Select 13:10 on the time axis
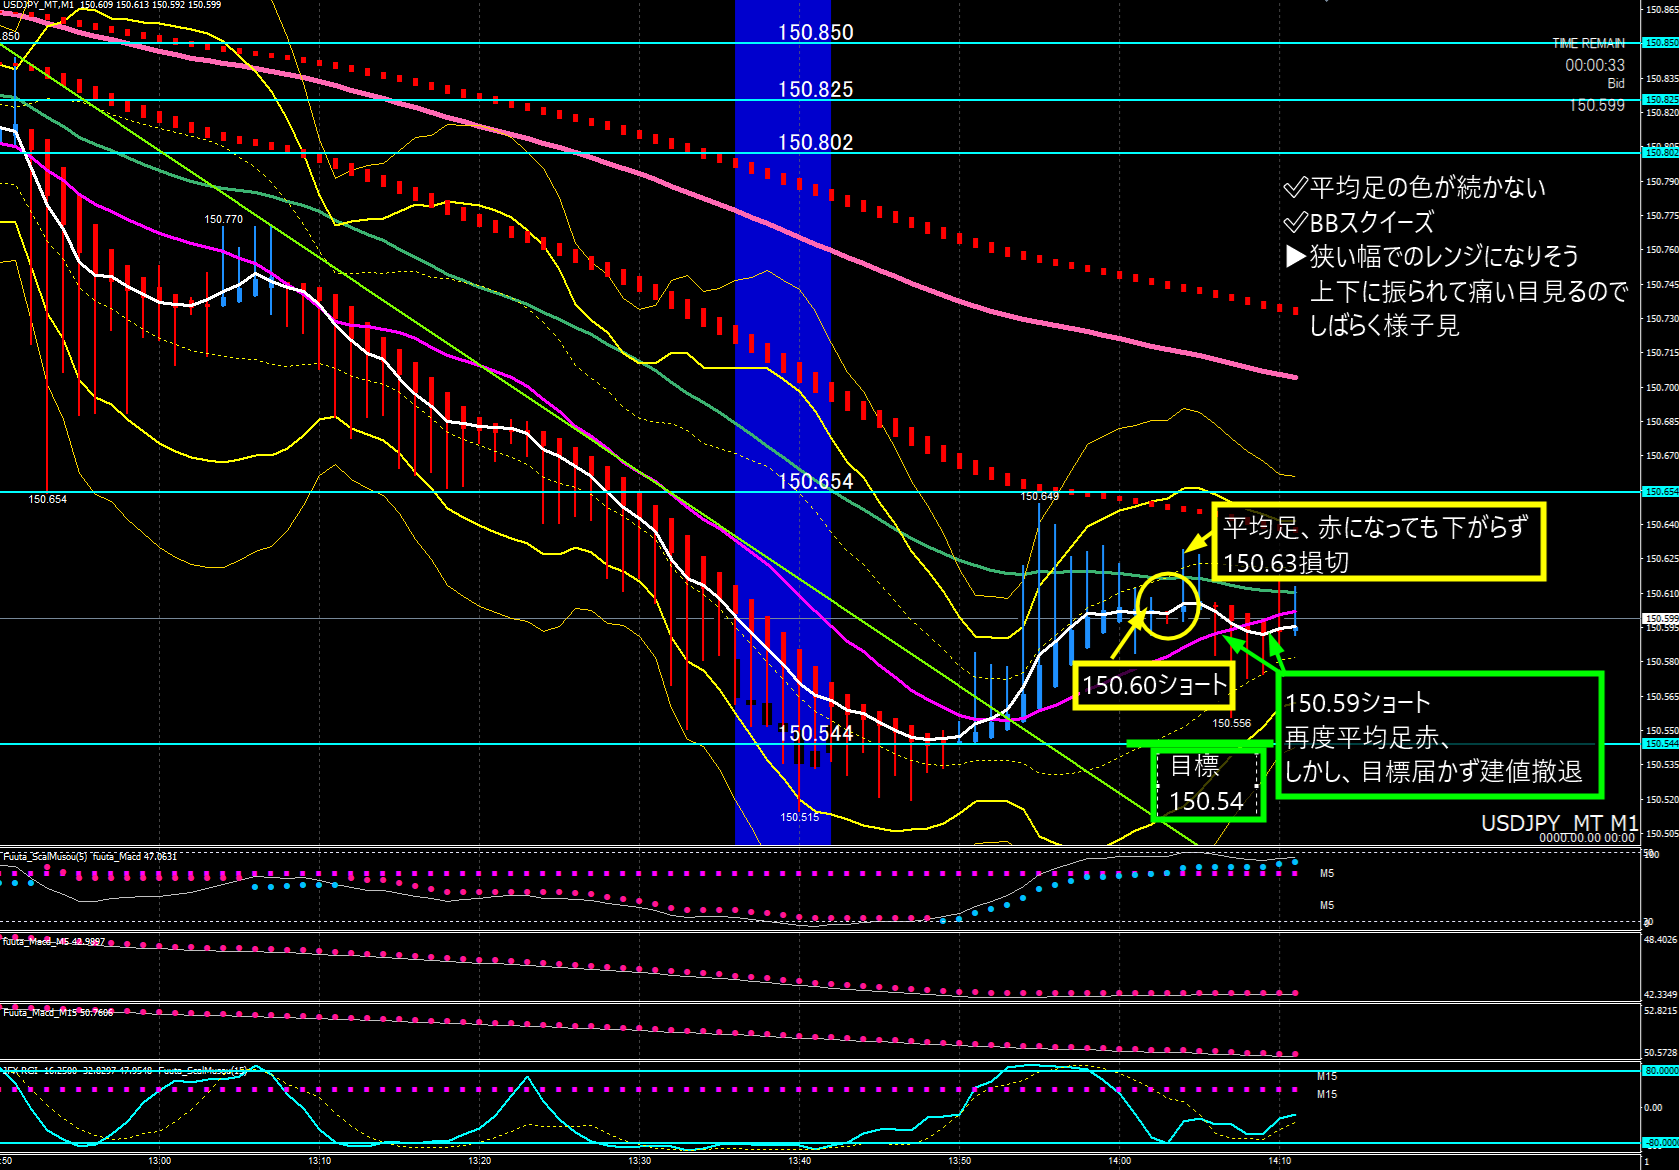The width and height of the screenshot is (1679, 1170). point(320,1161)
